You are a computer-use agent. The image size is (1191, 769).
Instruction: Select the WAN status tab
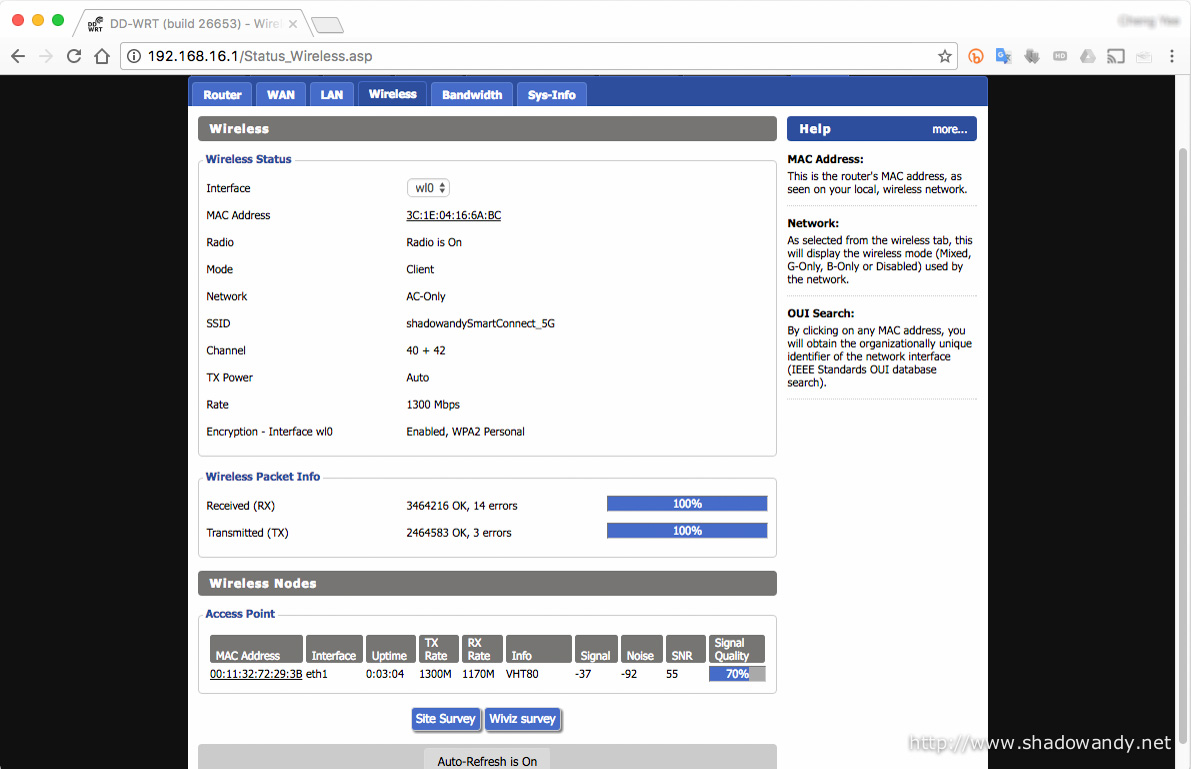click(x=281, y=95)
